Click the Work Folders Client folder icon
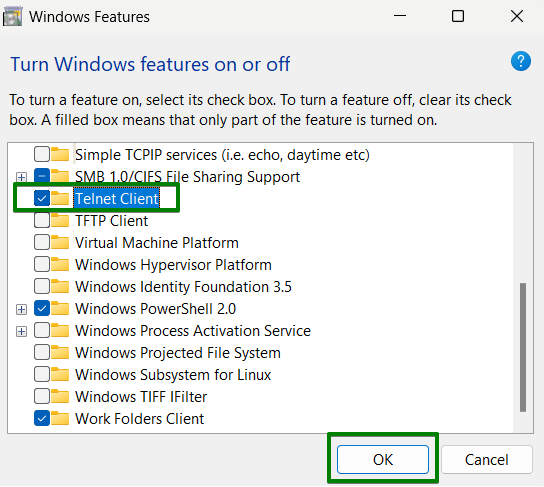This screenshot has height=487, width=544. (60, 419)
